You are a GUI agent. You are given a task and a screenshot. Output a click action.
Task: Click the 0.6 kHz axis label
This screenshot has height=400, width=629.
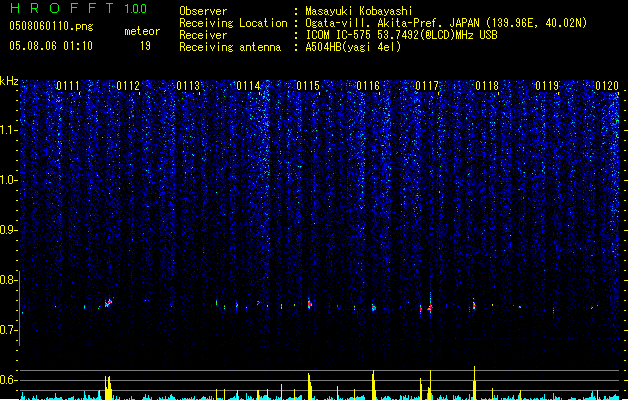click(9, 380)
